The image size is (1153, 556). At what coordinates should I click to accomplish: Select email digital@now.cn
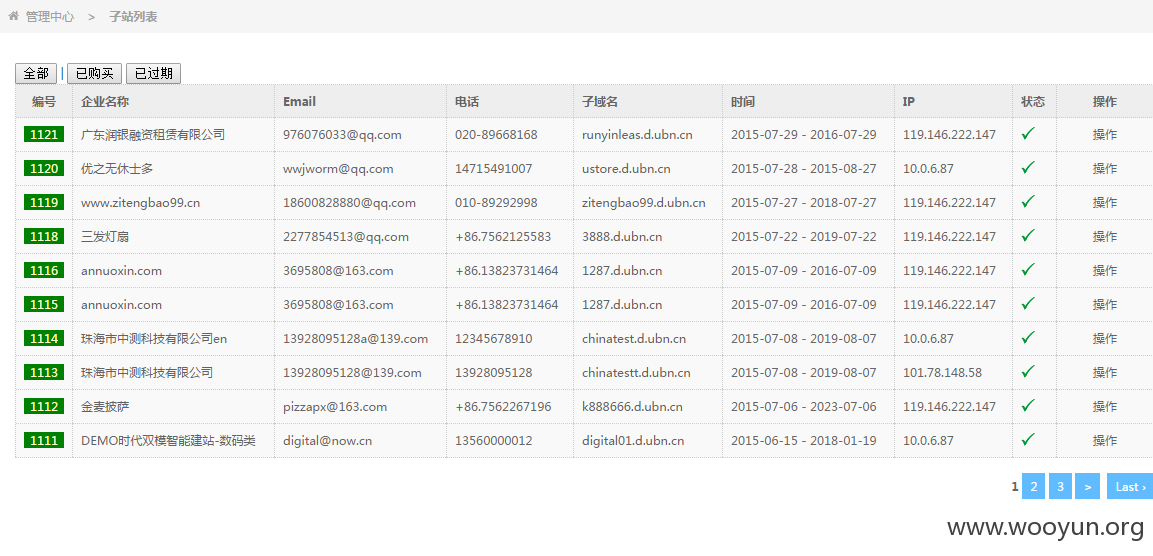(327, 441)
